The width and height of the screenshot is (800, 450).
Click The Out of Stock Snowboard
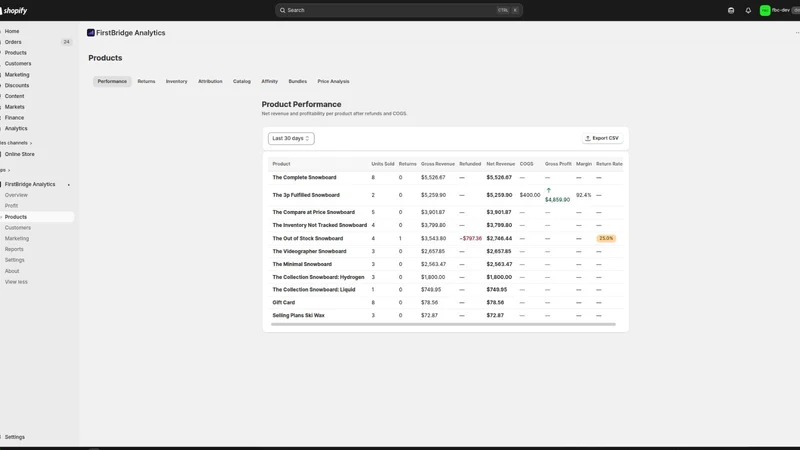[x=308, y=238]
